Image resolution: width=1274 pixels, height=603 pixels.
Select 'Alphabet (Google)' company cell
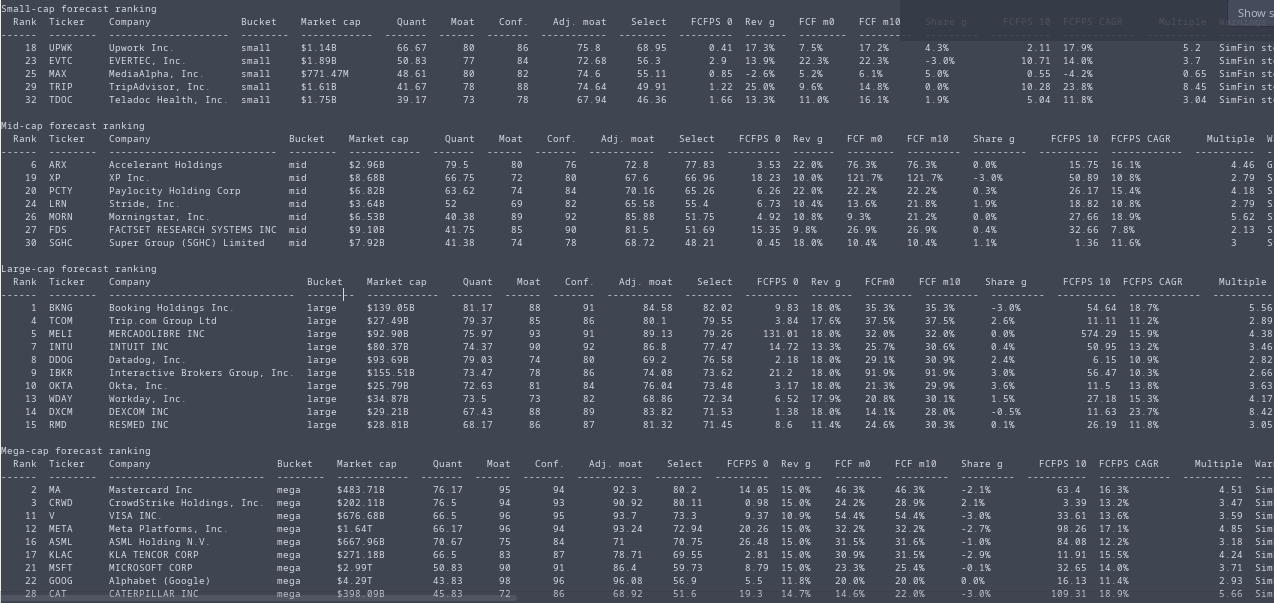click(x=159, y=581)
